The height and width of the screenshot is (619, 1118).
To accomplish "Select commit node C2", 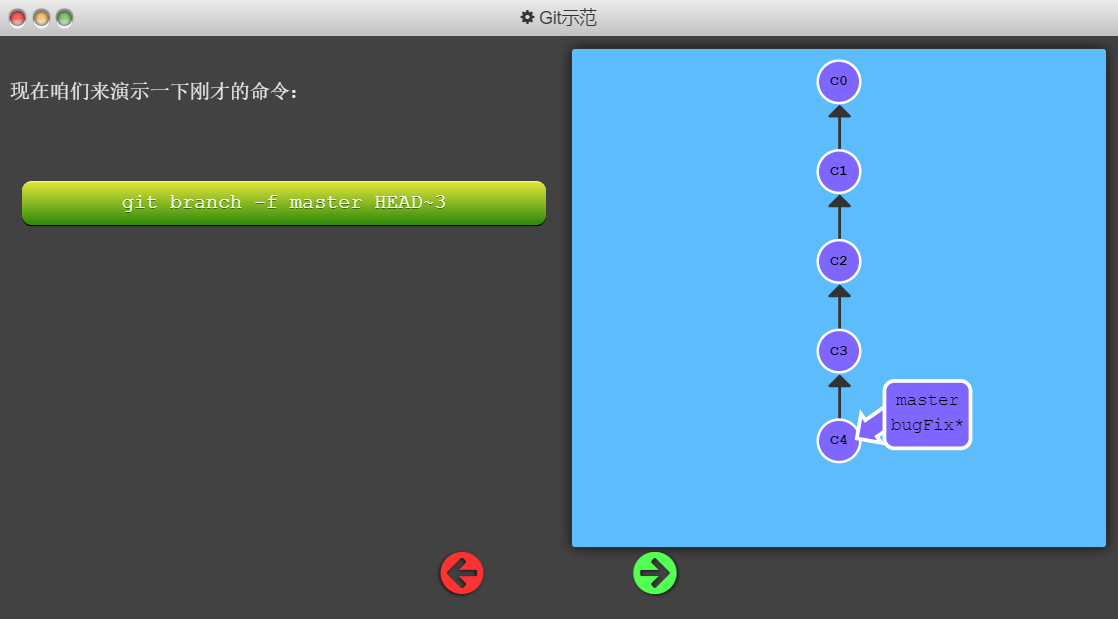I will pos(838,261).
